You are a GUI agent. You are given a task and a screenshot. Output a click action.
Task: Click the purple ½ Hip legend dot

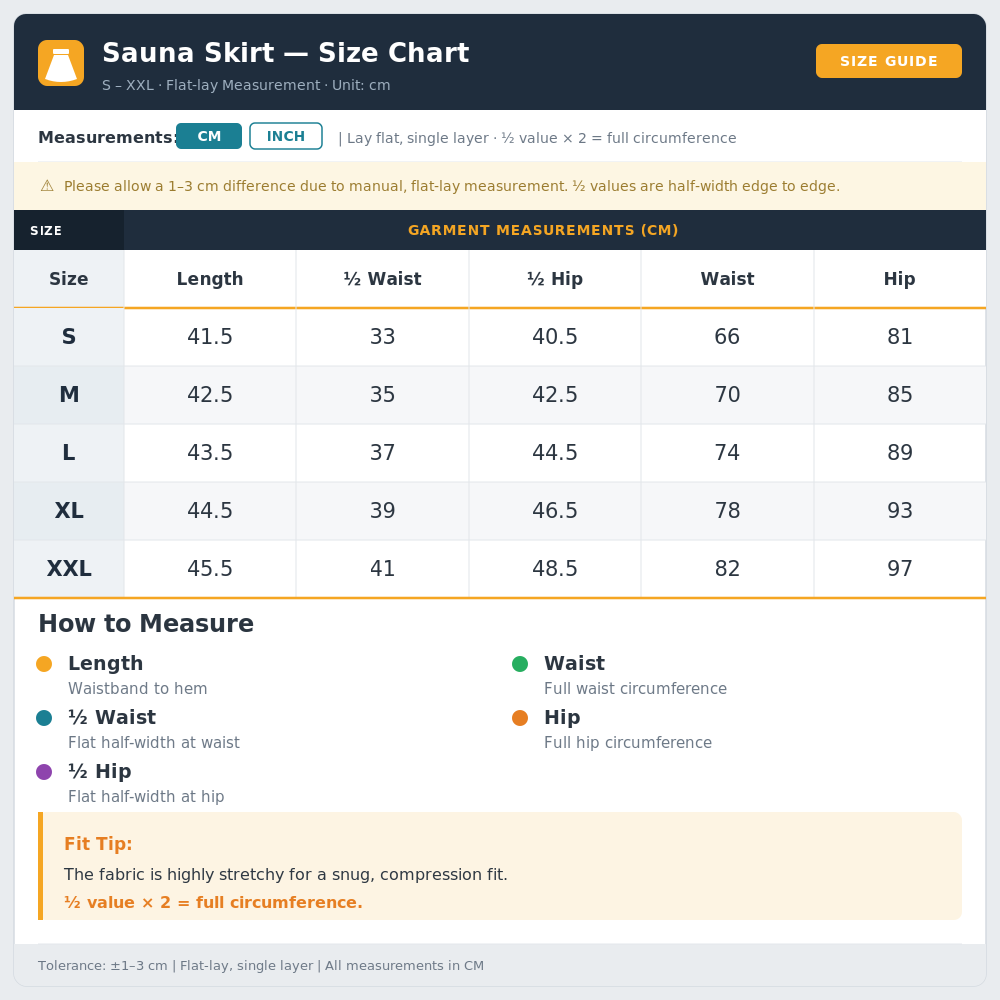point(44,772)
